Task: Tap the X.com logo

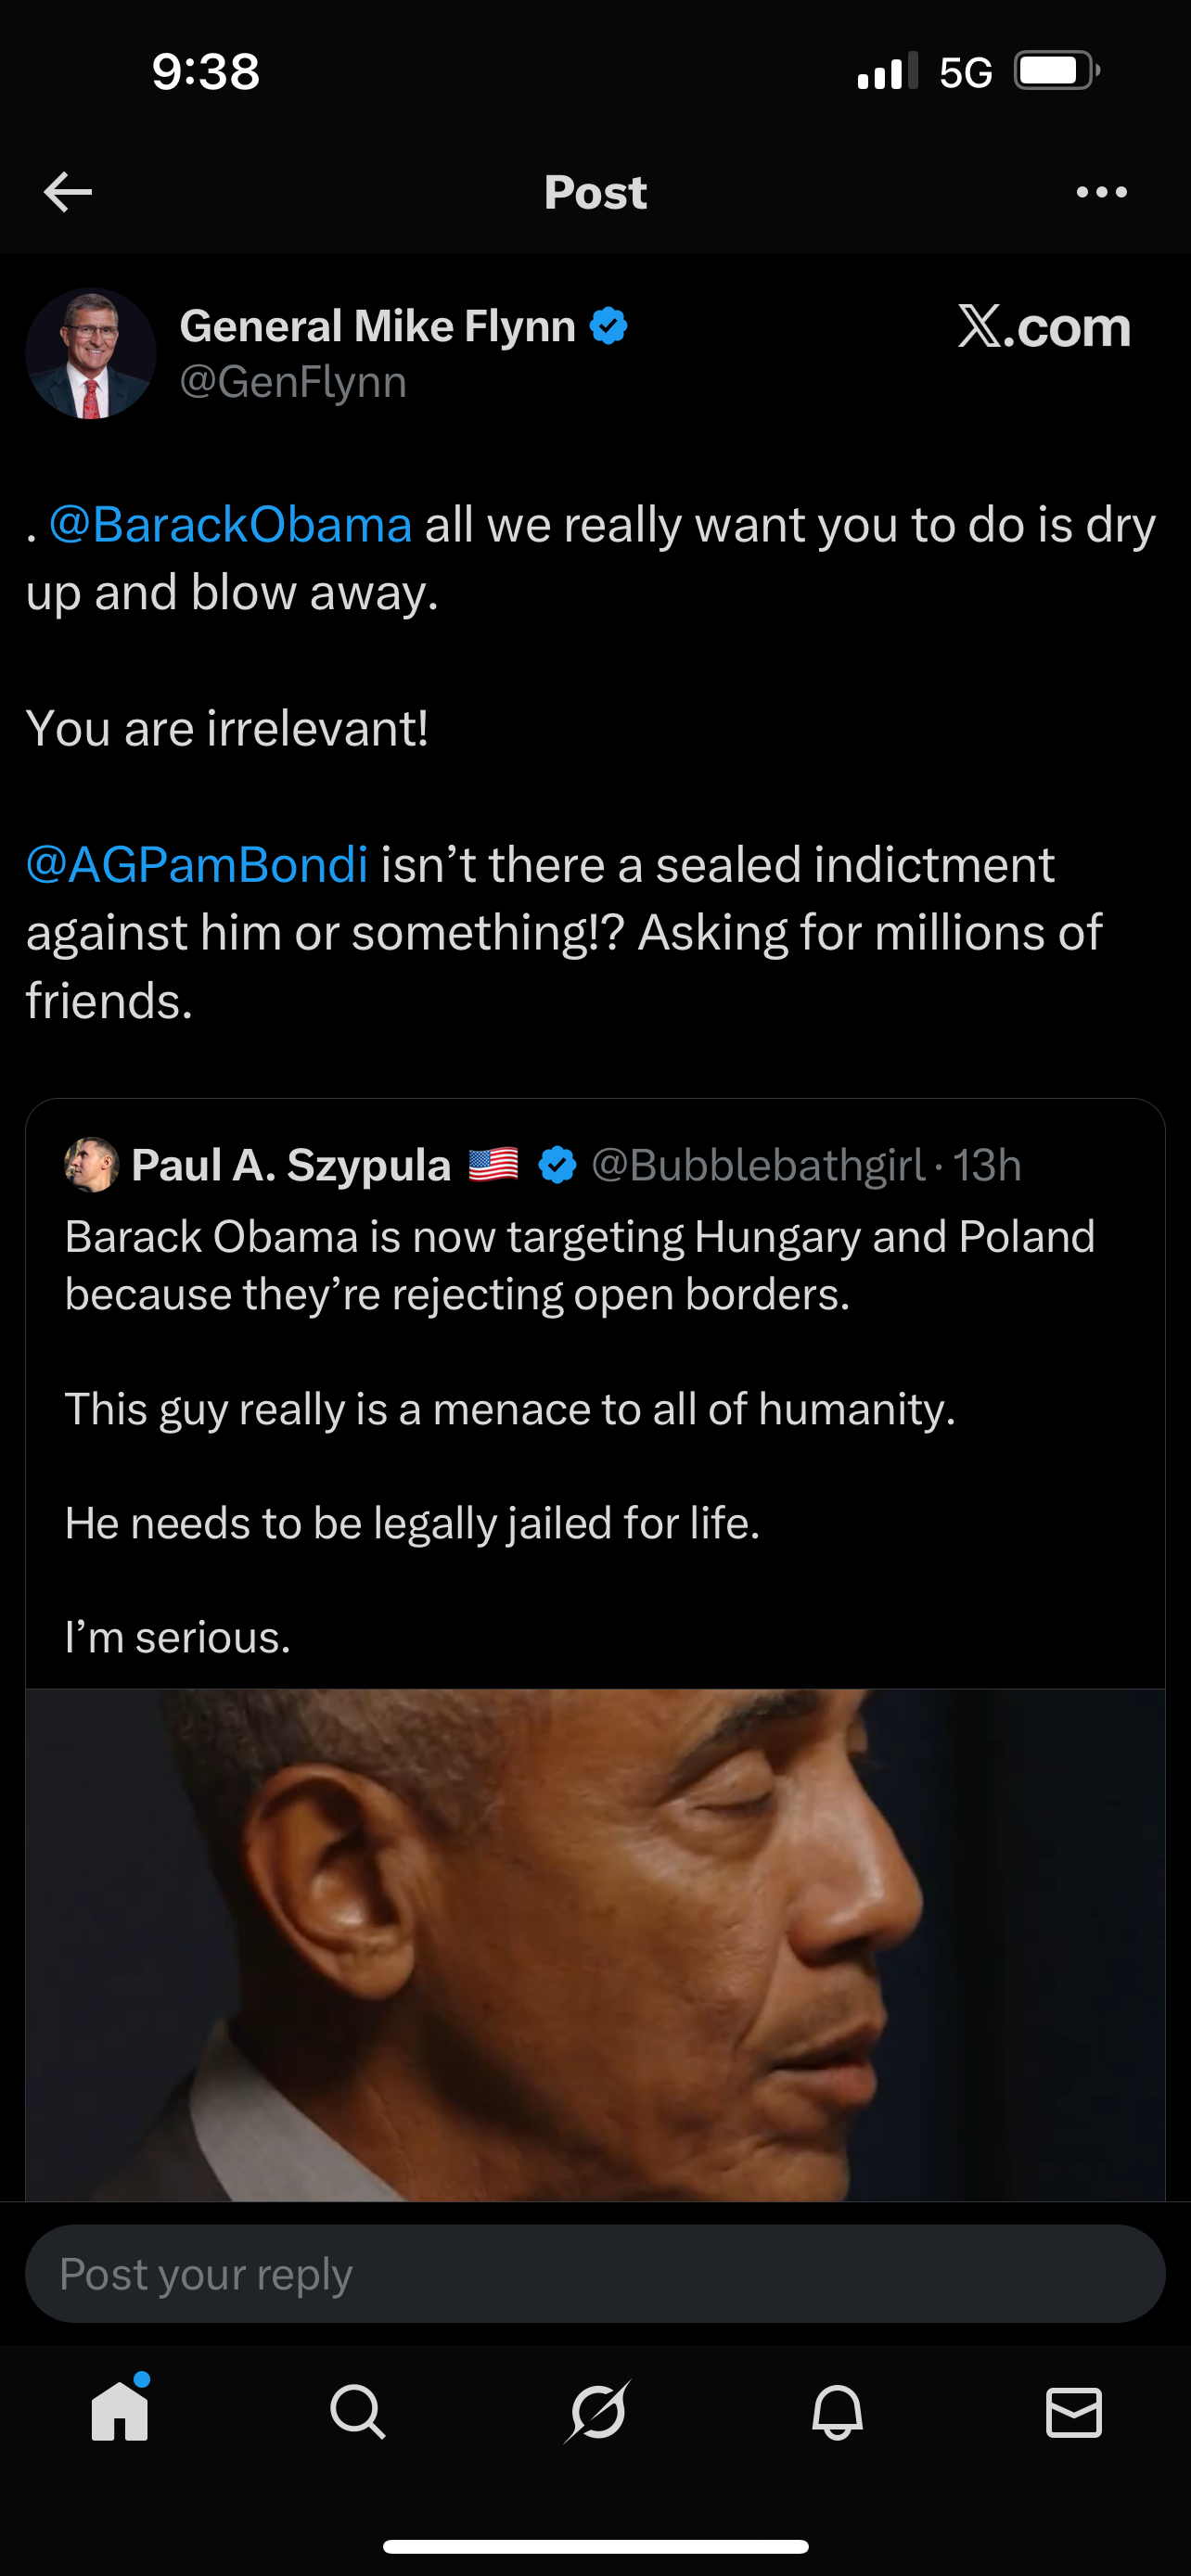Action: tap(1043, 327)
